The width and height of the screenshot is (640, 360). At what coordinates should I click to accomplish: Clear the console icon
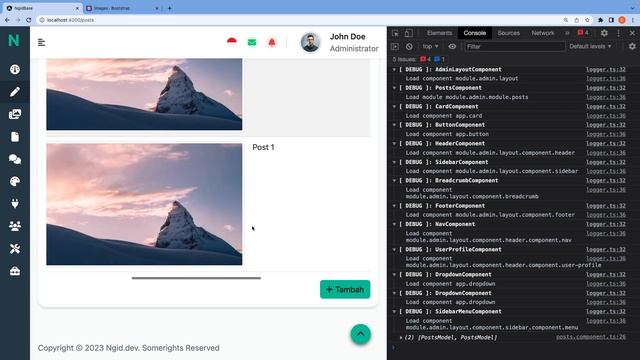click(x=409, y=47)
